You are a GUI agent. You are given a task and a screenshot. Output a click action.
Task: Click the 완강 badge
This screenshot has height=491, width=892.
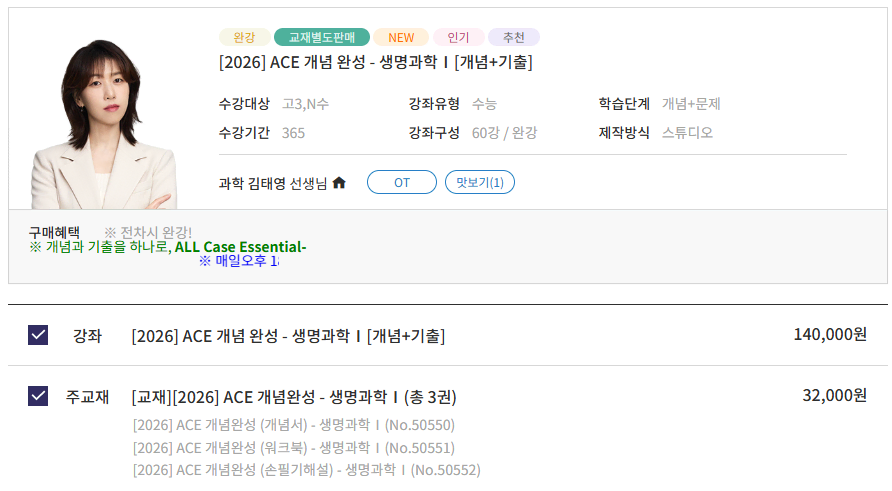[245, 38]
